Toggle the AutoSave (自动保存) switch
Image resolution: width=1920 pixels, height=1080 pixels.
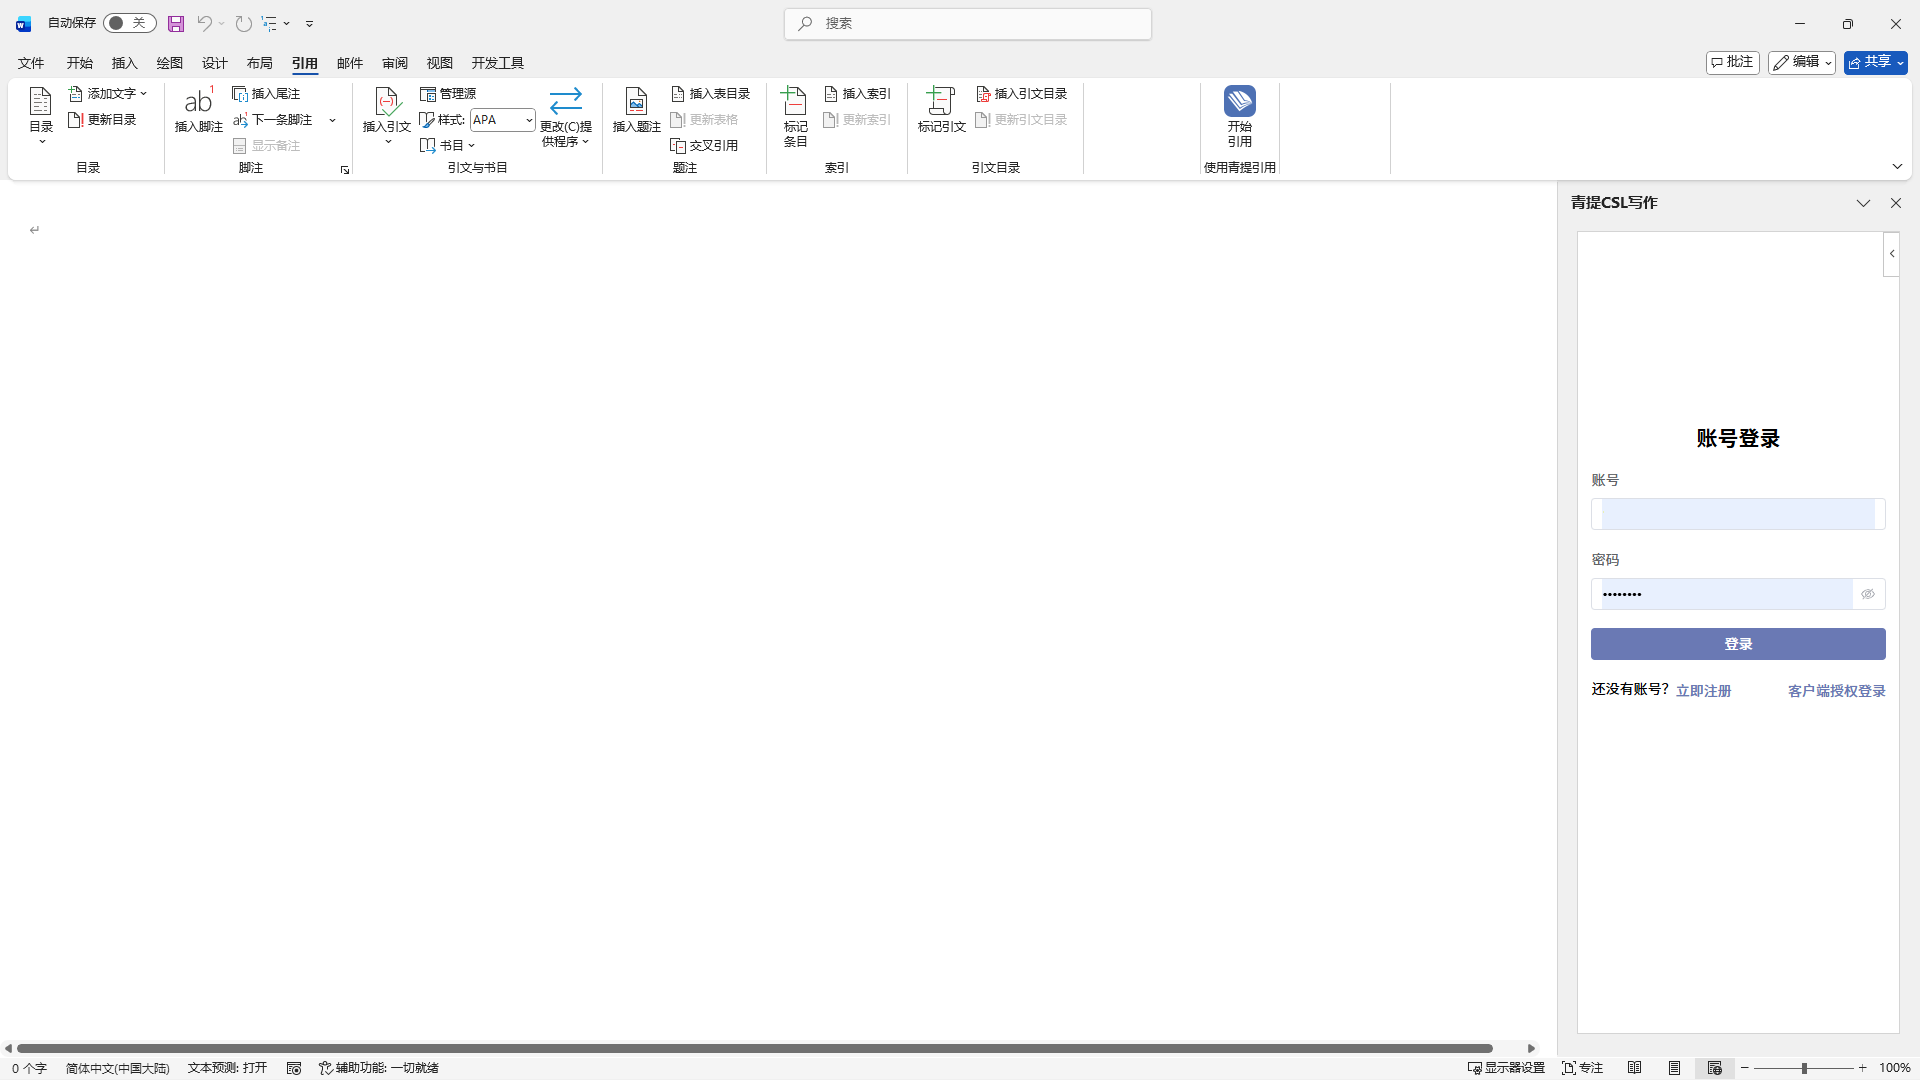click(x=129, y=23)
